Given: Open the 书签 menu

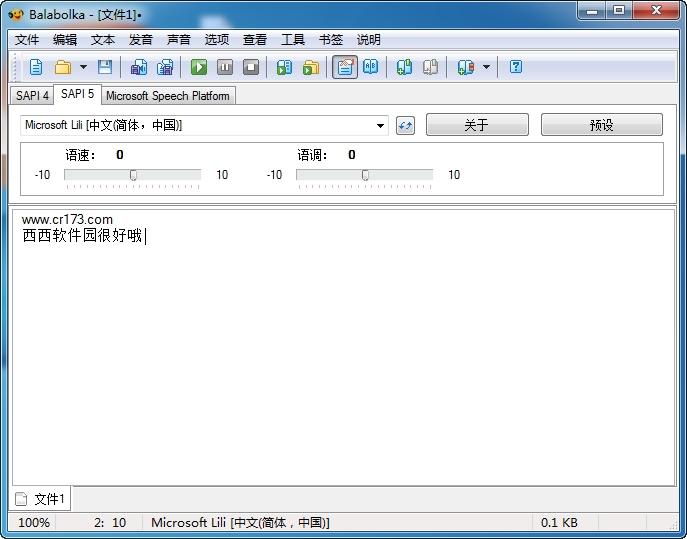Looking at the screenshot, I should [331, 40].
